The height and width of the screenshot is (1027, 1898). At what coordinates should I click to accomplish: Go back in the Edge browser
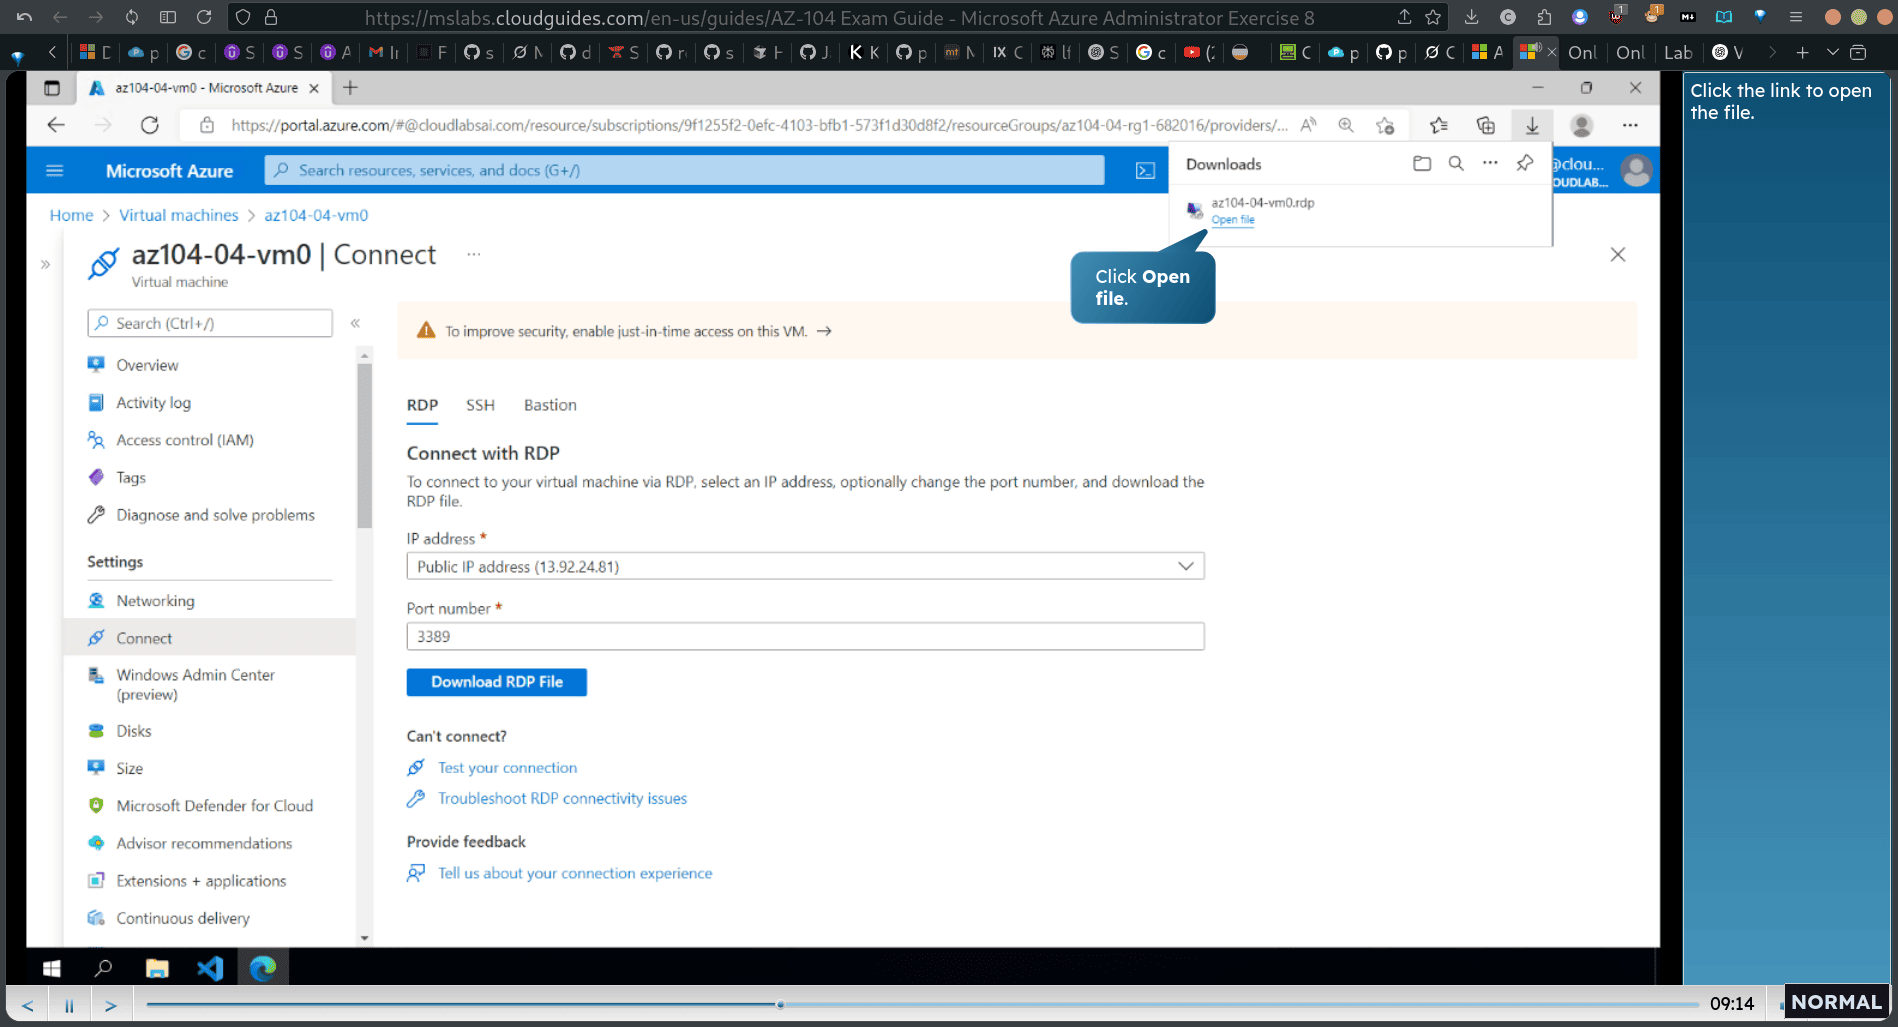(x=56, y=125)
